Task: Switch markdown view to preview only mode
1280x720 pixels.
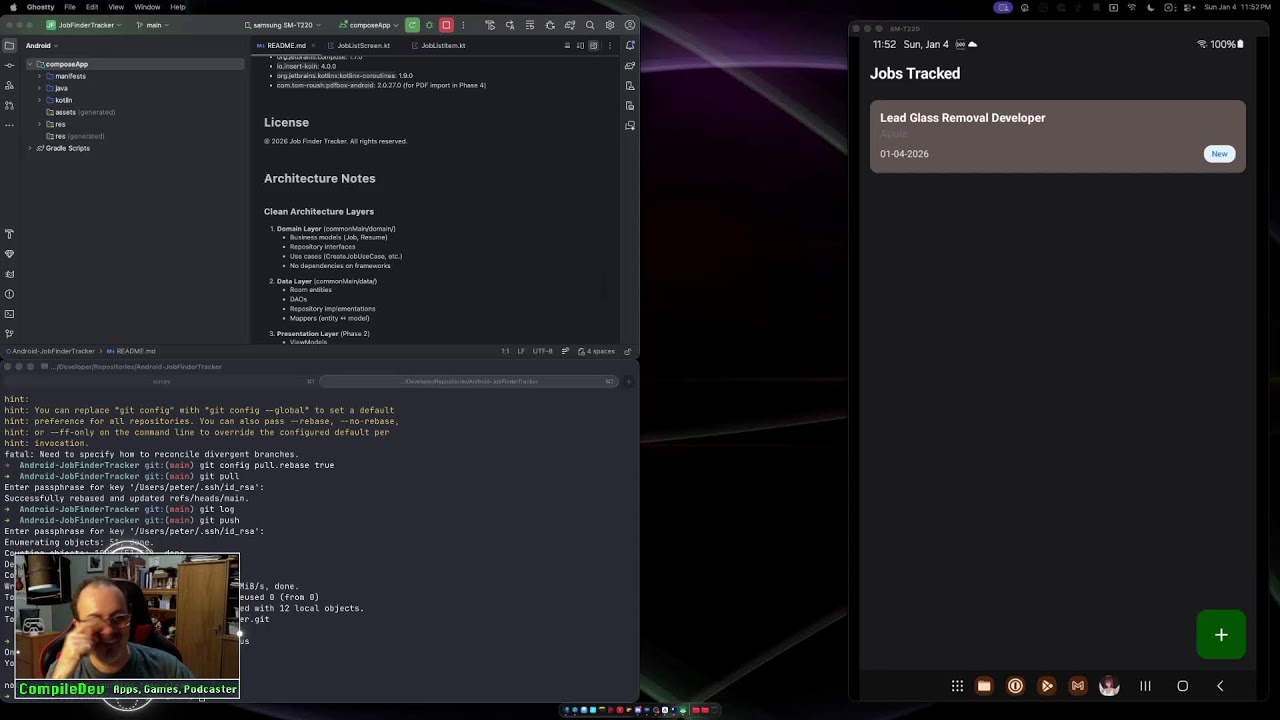Action: [593, 45]
